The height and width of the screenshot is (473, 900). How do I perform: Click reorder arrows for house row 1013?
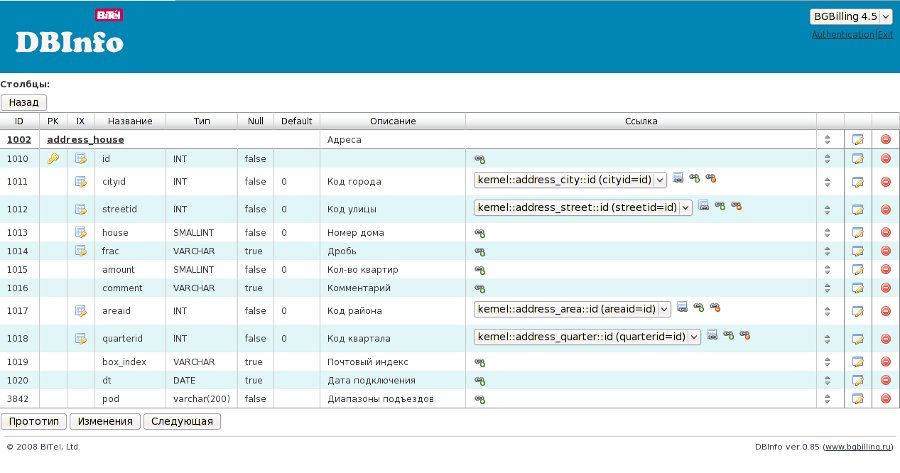827,233
